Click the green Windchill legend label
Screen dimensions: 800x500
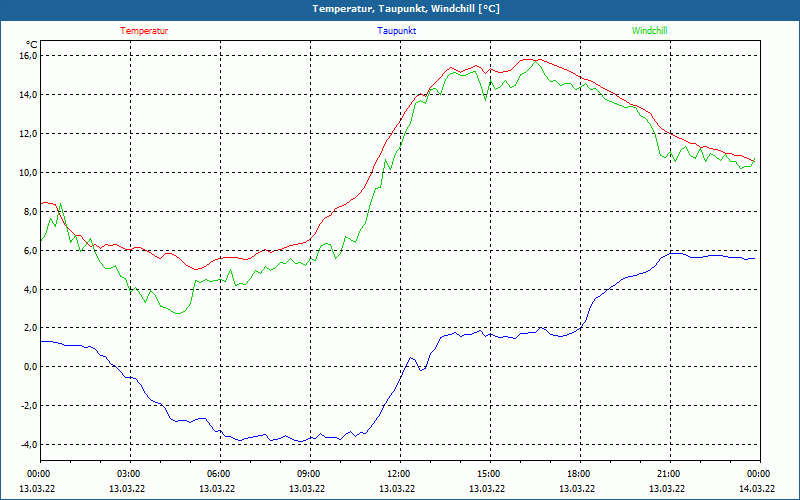[649, 31]
